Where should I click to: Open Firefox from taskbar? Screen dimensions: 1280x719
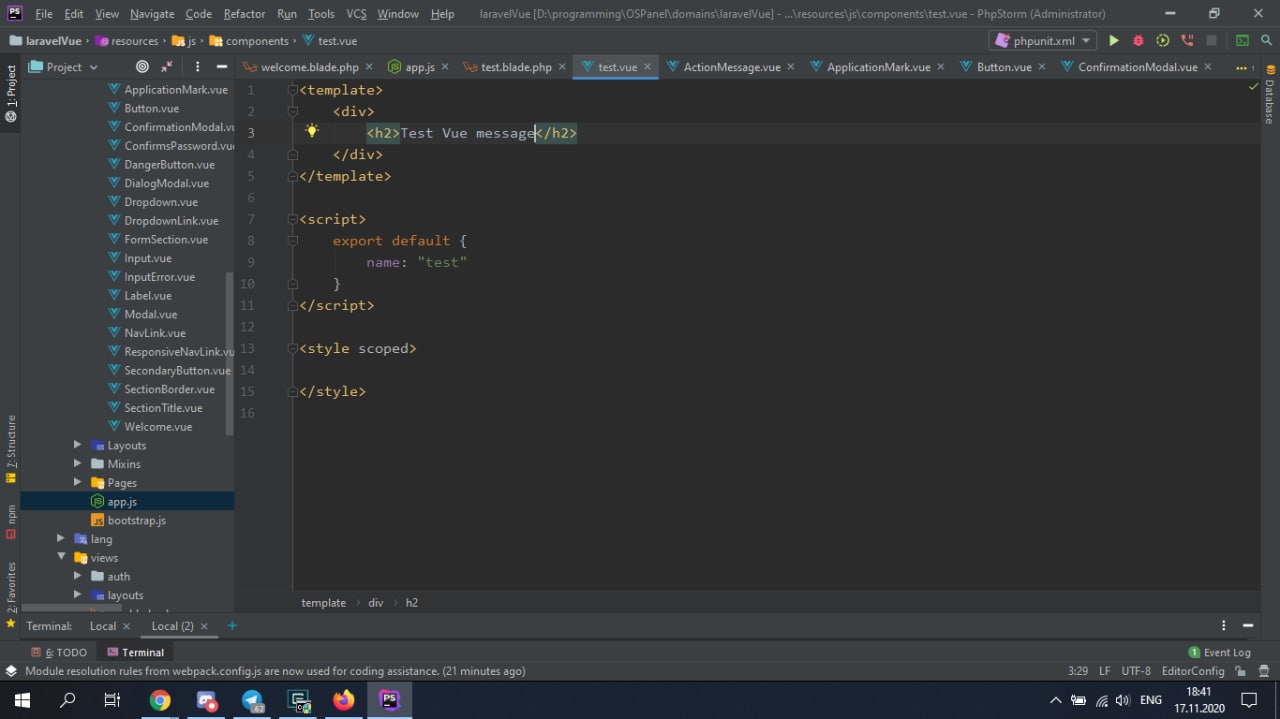344,700
